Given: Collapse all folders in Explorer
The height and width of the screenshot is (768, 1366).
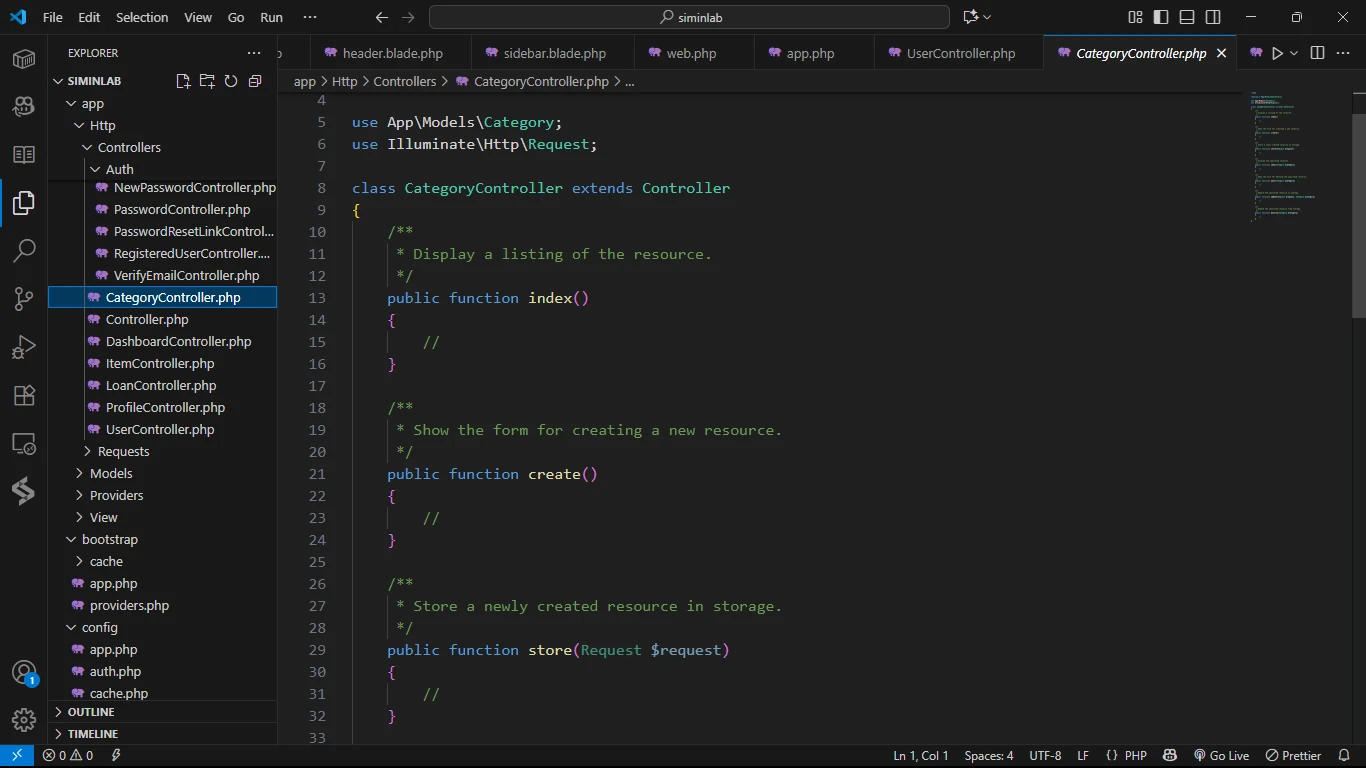Looking at the screenshot, I should pyautogui.click(x=255, y=81).
